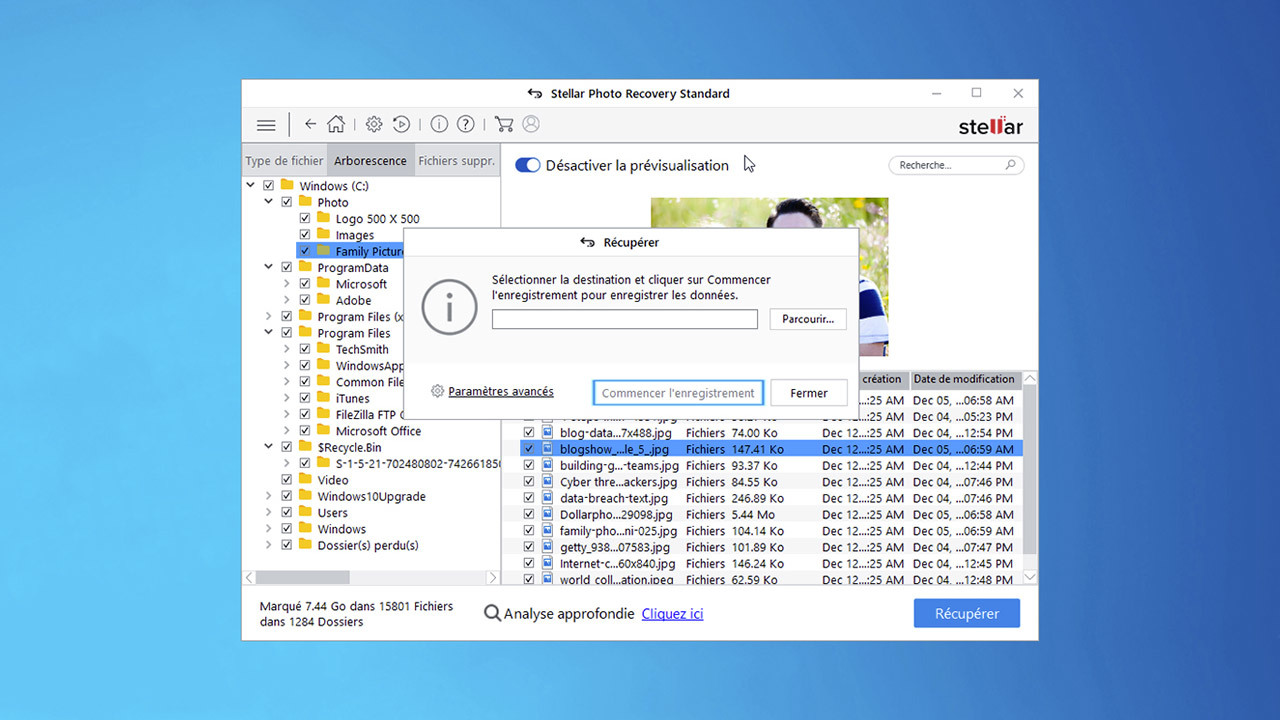
Task: Click the Cliquez ici link
Action: [x=672, y=614]
